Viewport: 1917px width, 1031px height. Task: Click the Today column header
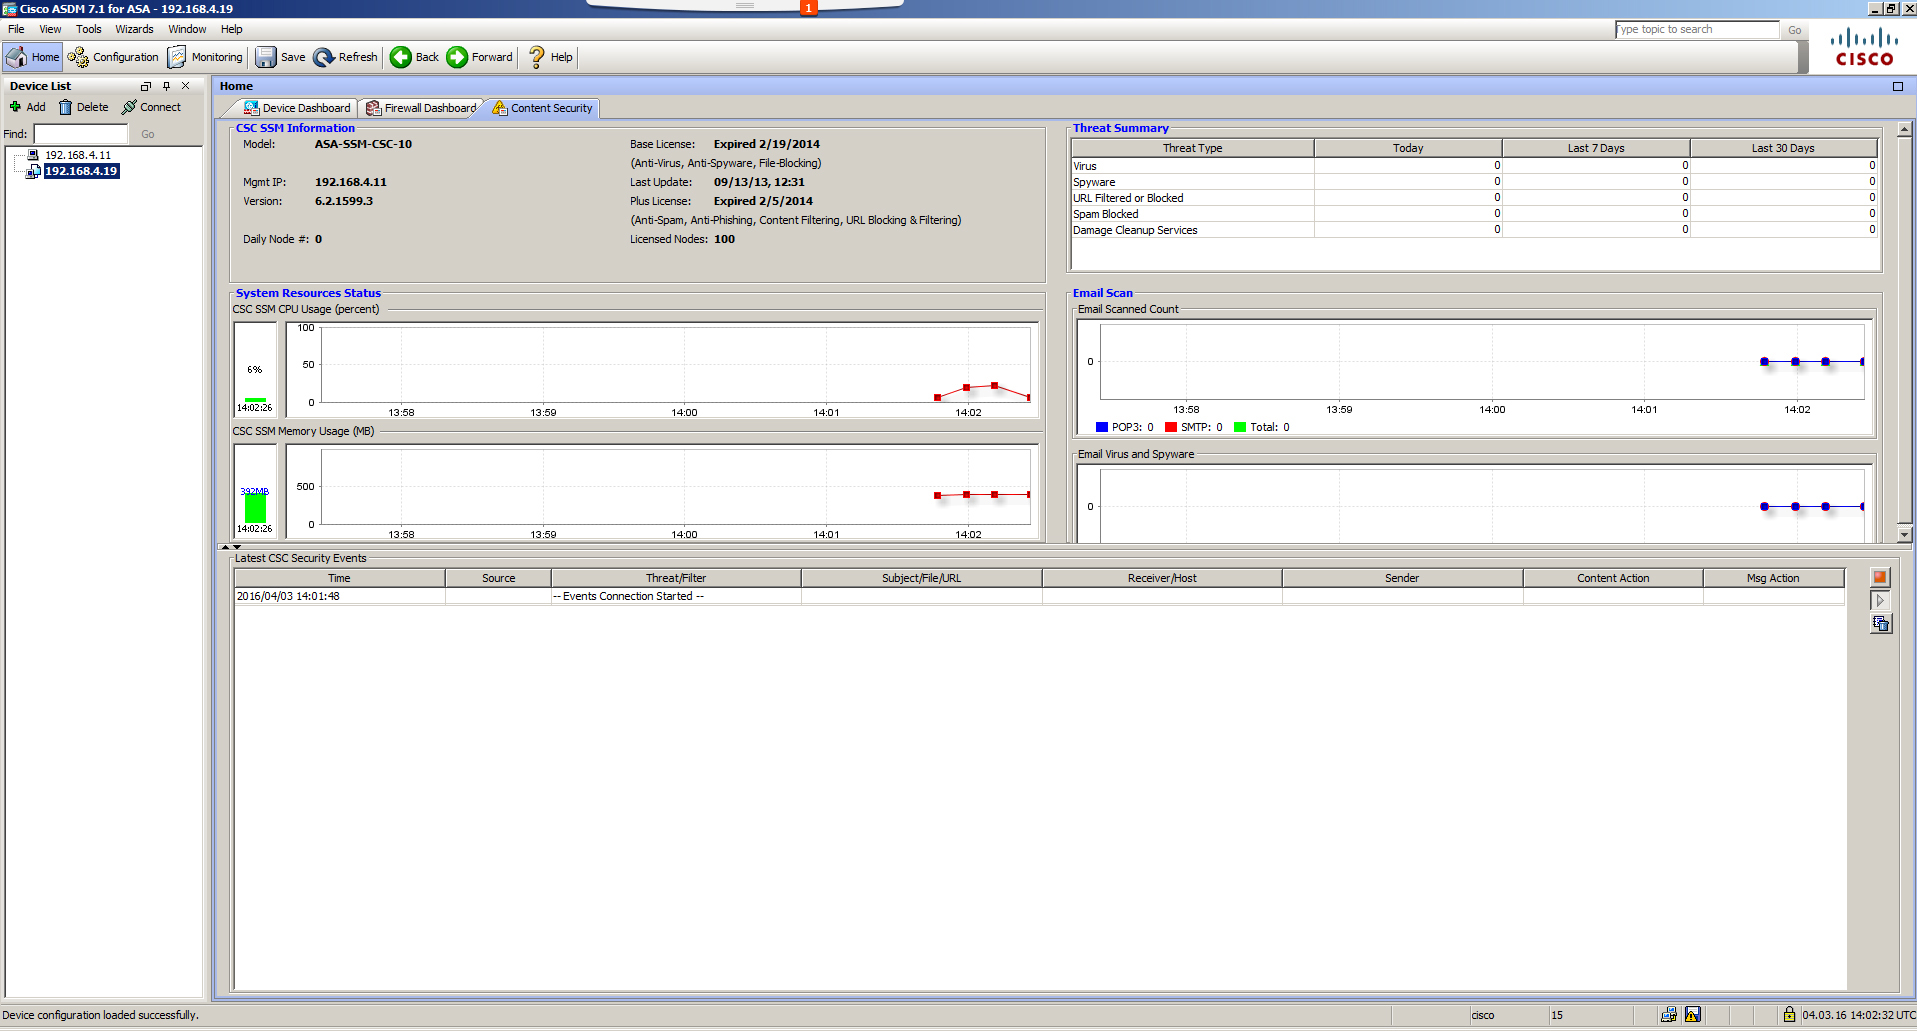1408,148
